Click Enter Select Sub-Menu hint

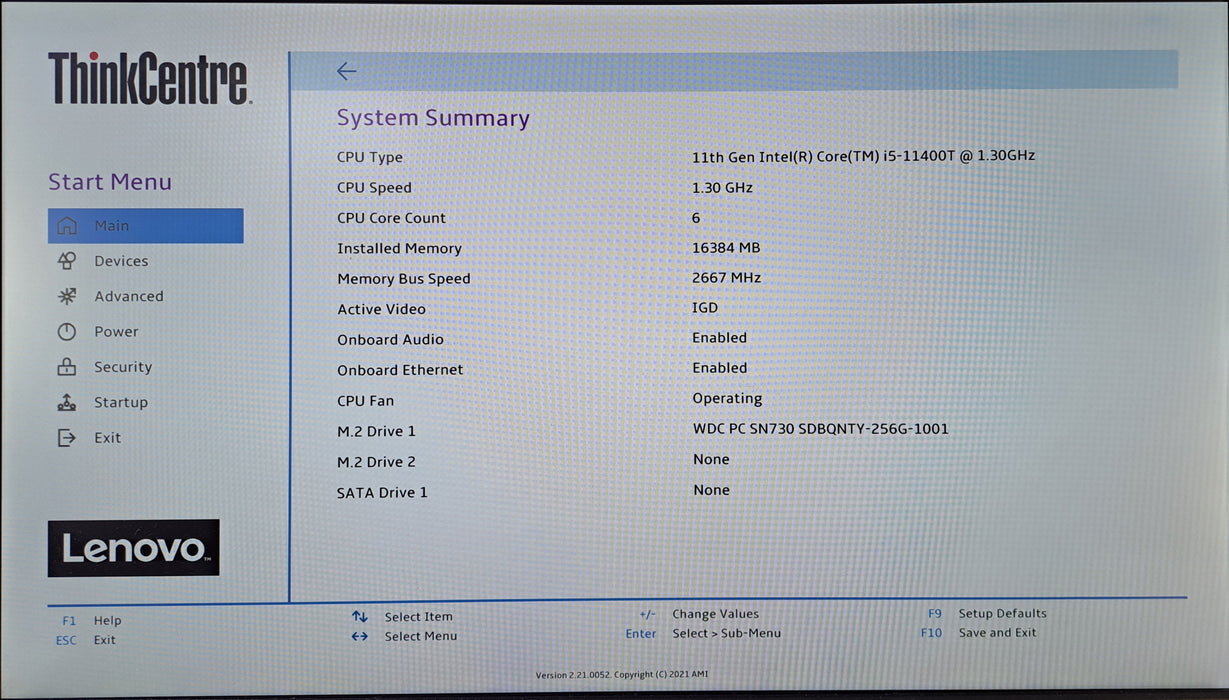703,633
